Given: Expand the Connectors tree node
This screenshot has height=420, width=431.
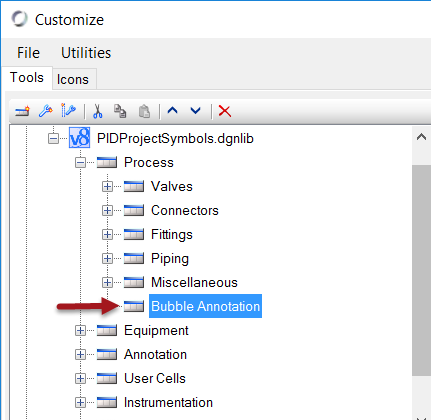Looking at the screenshot, I should coord(107,210).
